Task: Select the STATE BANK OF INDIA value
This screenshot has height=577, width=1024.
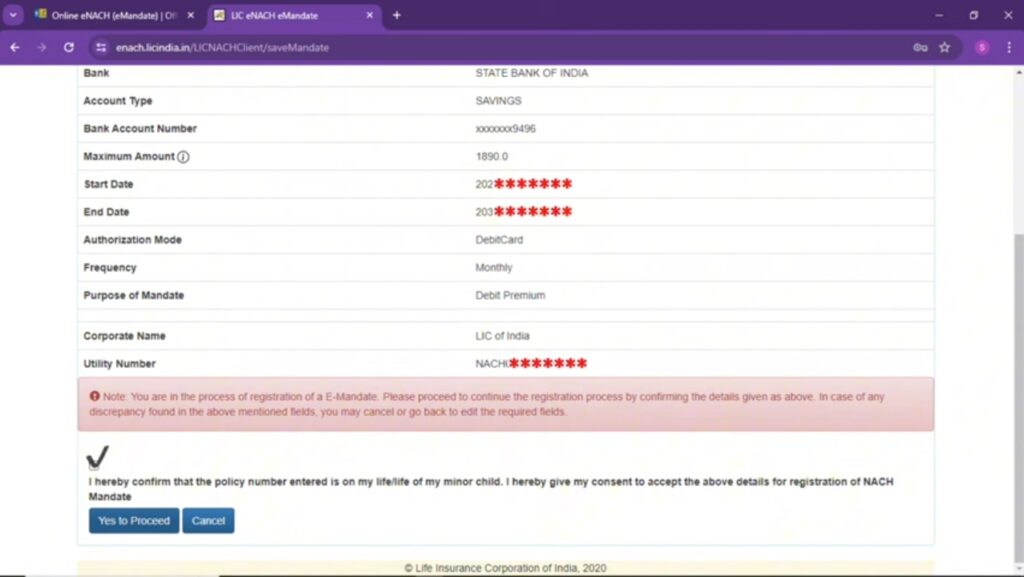Action: pyautogui.click(x=532, y=73)
